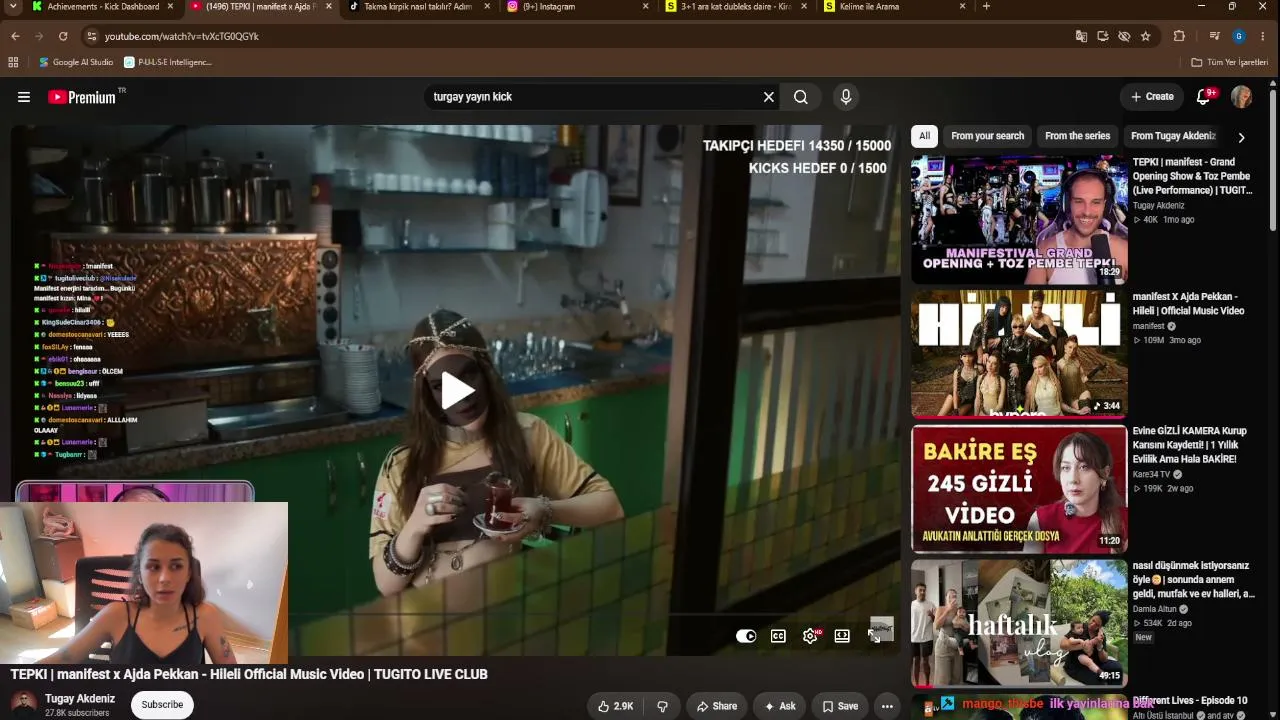Open Tugay Akdeniz channel avatar
Image resolution: width=1280 pixels, height=720 pixels.
[24, 704]
